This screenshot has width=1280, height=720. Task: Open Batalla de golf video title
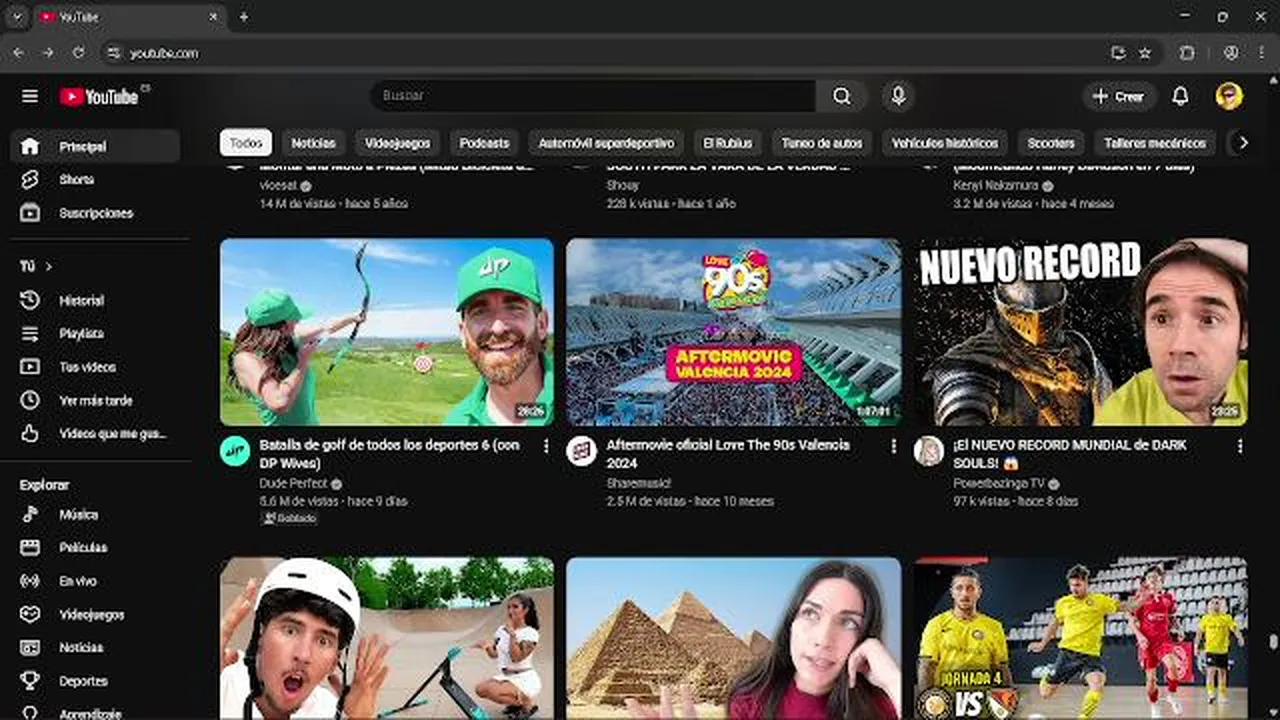(x=389, y=454)
